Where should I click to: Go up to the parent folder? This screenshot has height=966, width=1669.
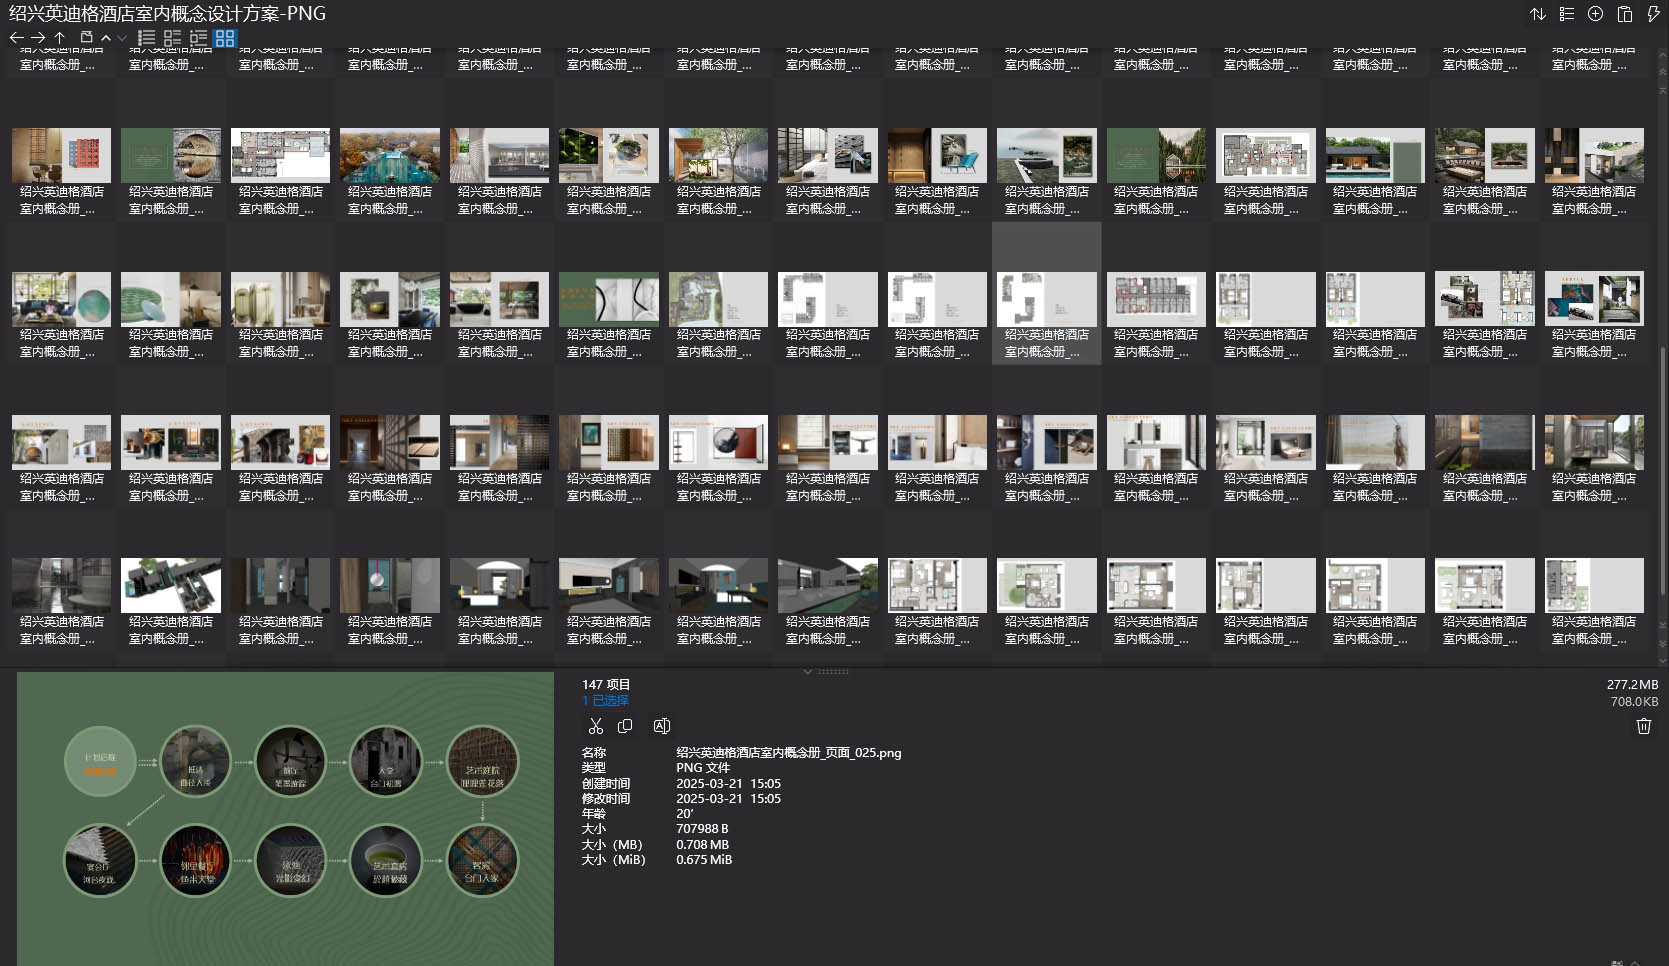(x=60, y=38)
